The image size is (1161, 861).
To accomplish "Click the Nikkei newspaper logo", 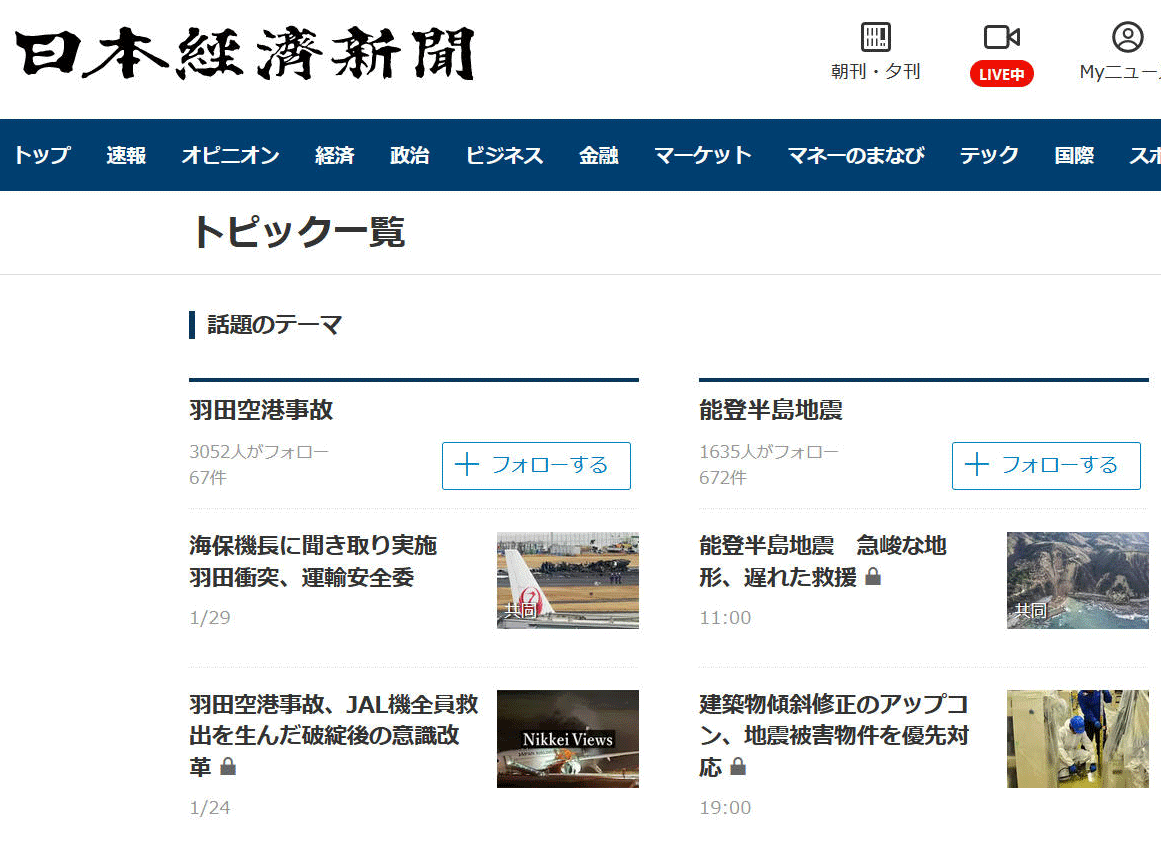I will [x=245, y=54].
